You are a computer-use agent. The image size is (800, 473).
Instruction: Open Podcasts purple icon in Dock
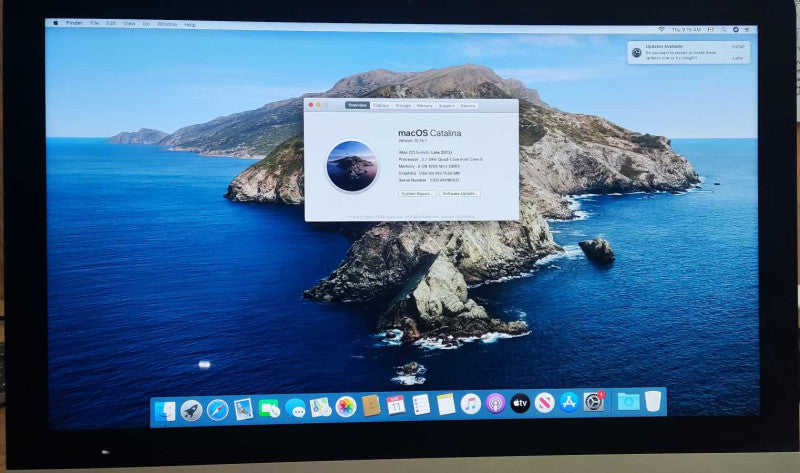pos(495,404)
